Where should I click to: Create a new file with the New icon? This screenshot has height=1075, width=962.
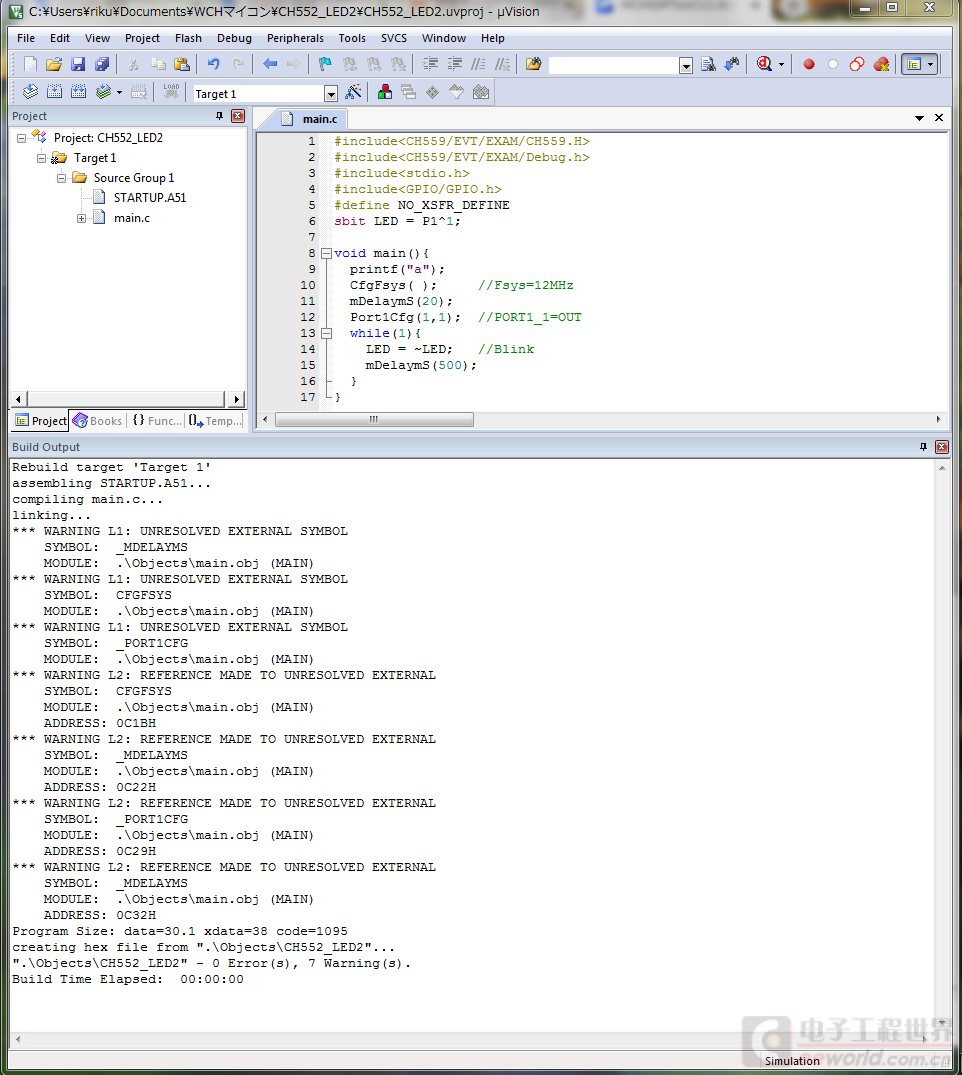[30, 64]
